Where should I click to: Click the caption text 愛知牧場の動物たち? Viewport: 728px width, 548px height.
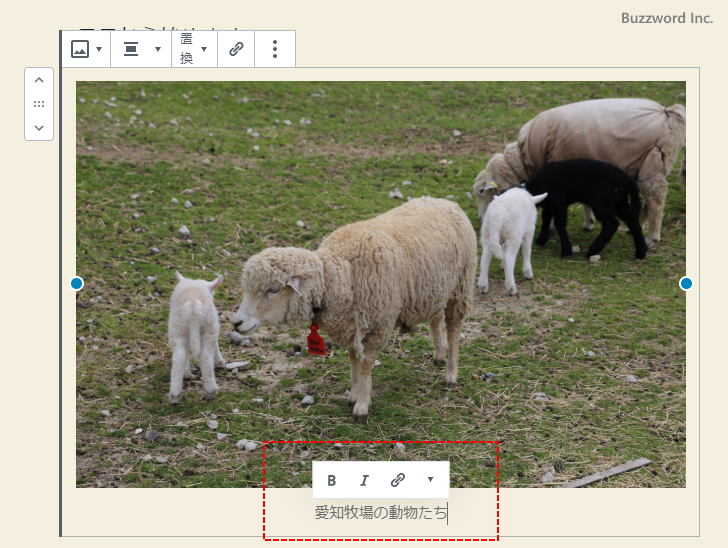380,514
